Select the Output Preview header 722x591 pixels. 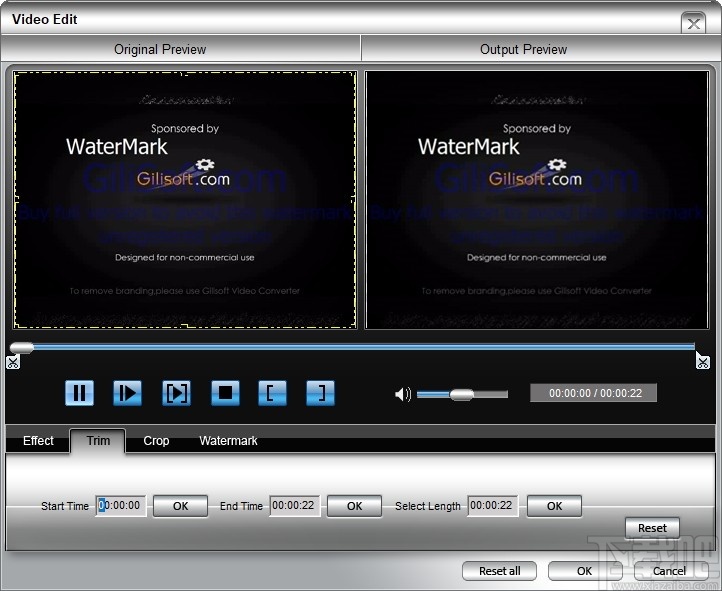pos(523,49)
